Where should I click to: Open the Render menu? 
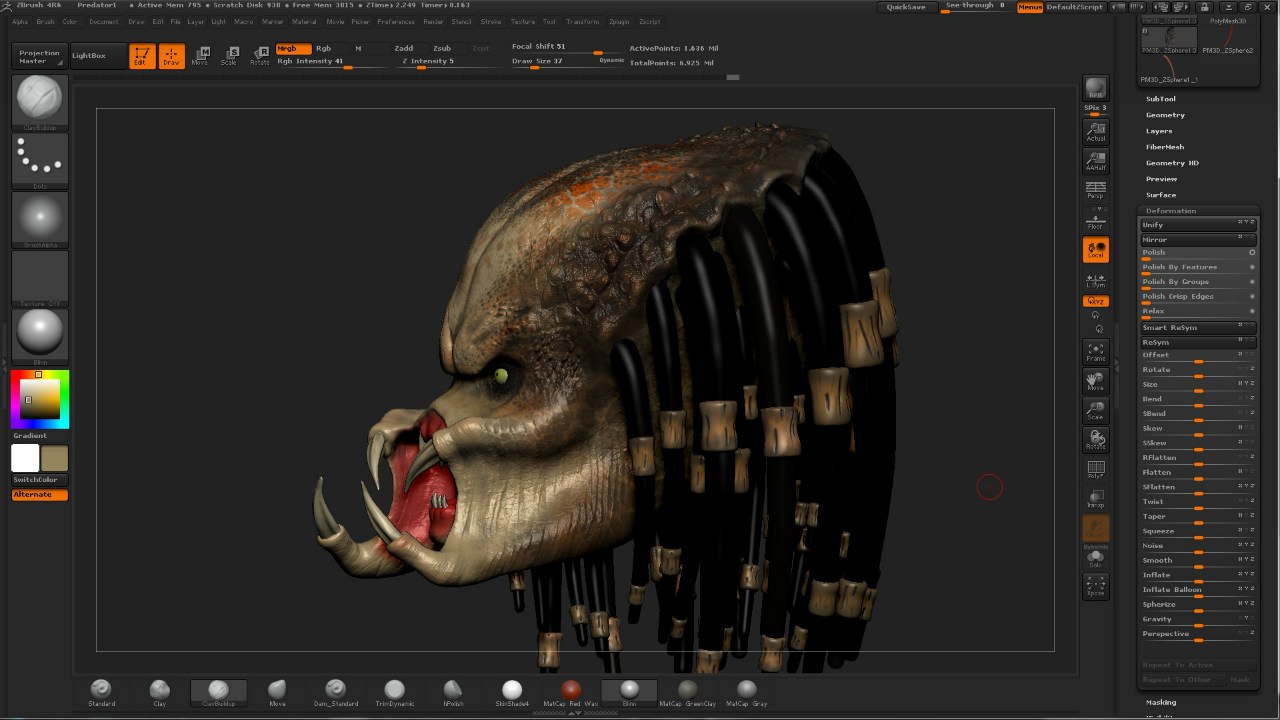[x=433, y=21]
